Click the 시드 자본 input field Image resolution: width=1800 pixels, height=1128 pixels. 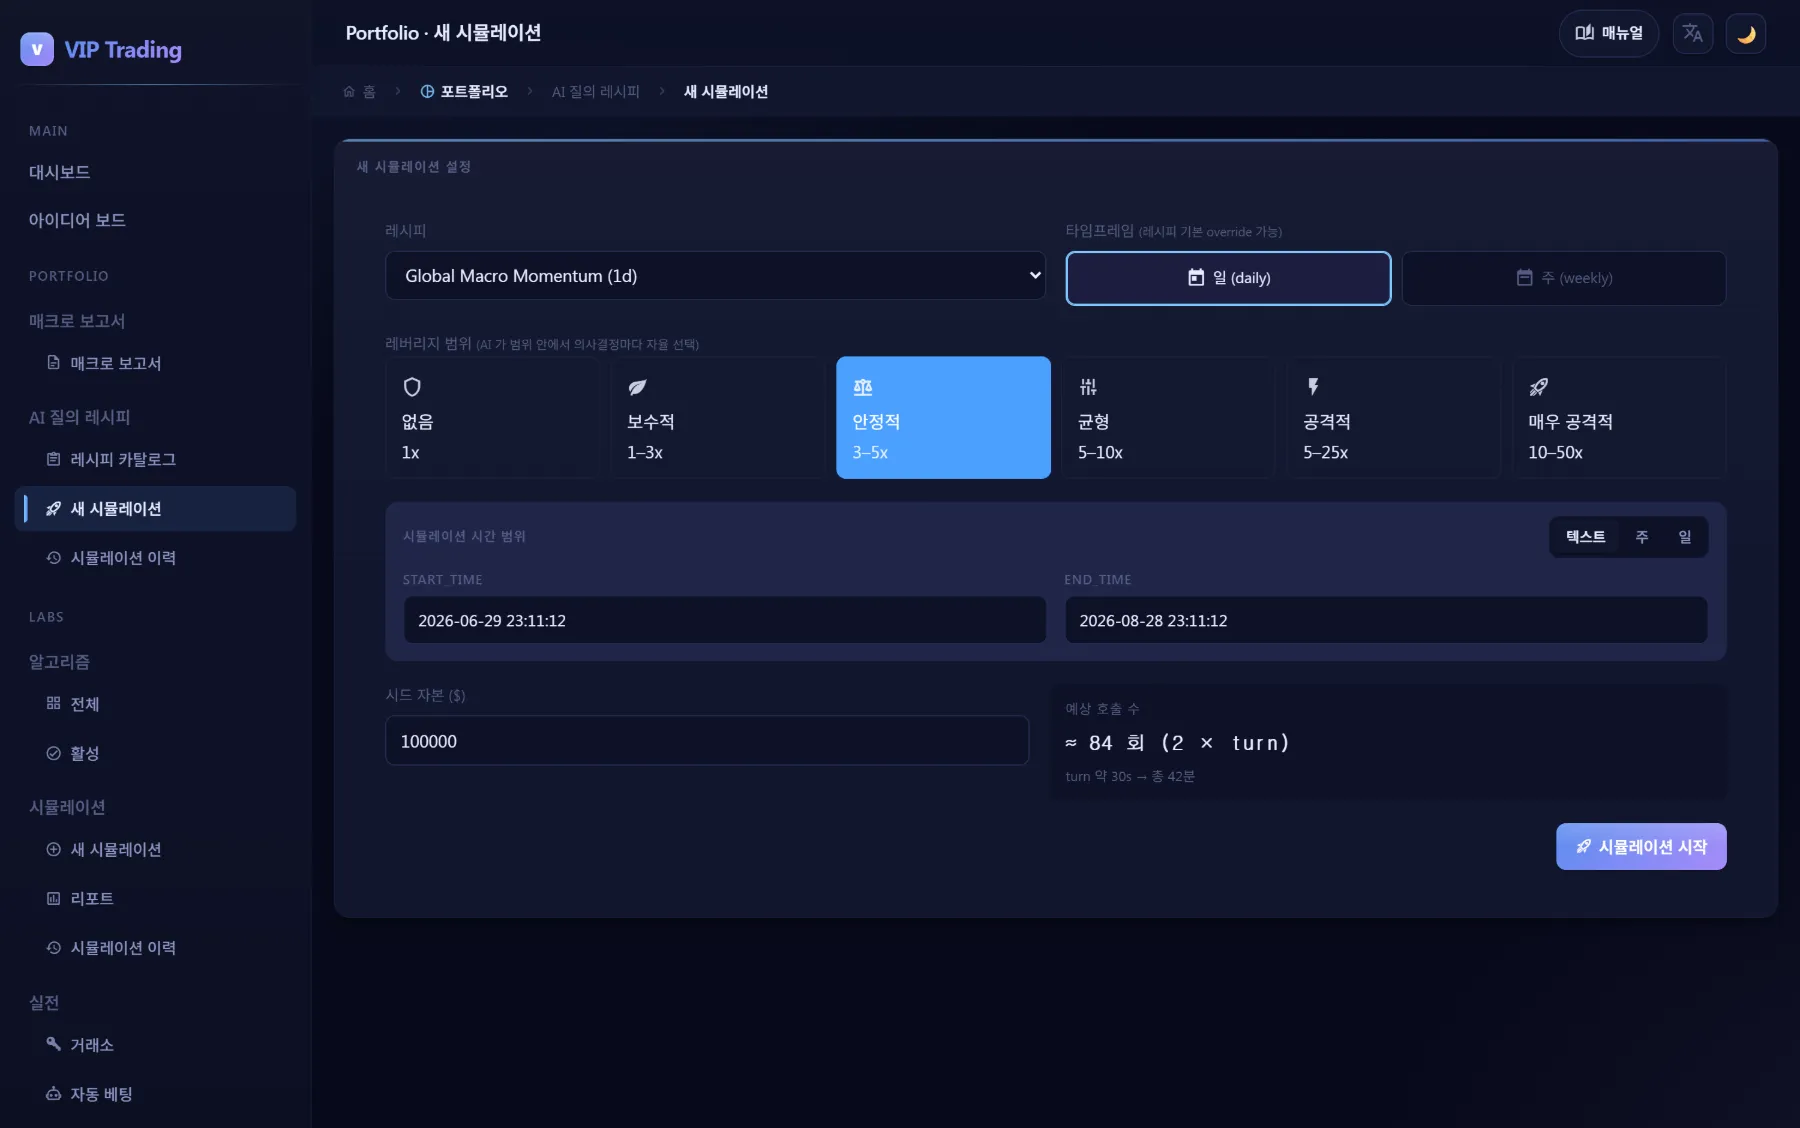point(707,741)
